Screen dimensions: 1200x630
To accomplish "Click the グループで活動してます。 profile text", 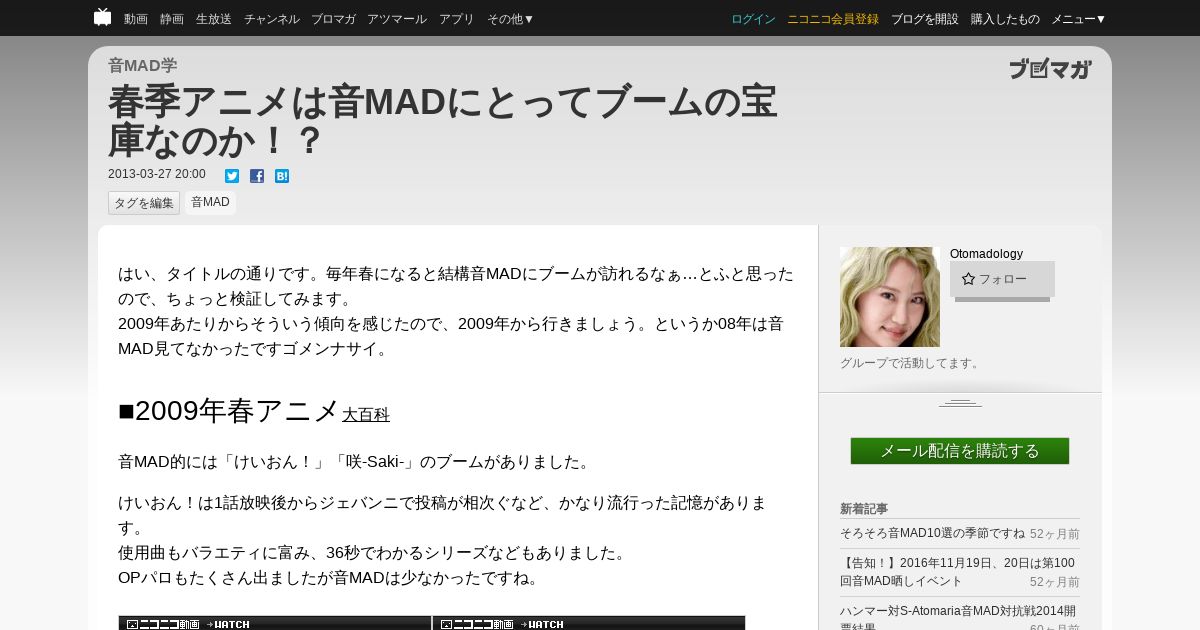I will 912,363.
